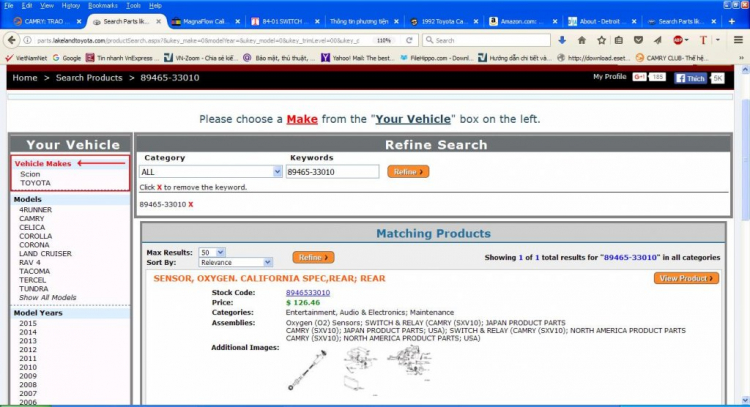Screen dimensions: 750x407
Task: Bookmark this page with the star icon
Action: coord(601,40)
